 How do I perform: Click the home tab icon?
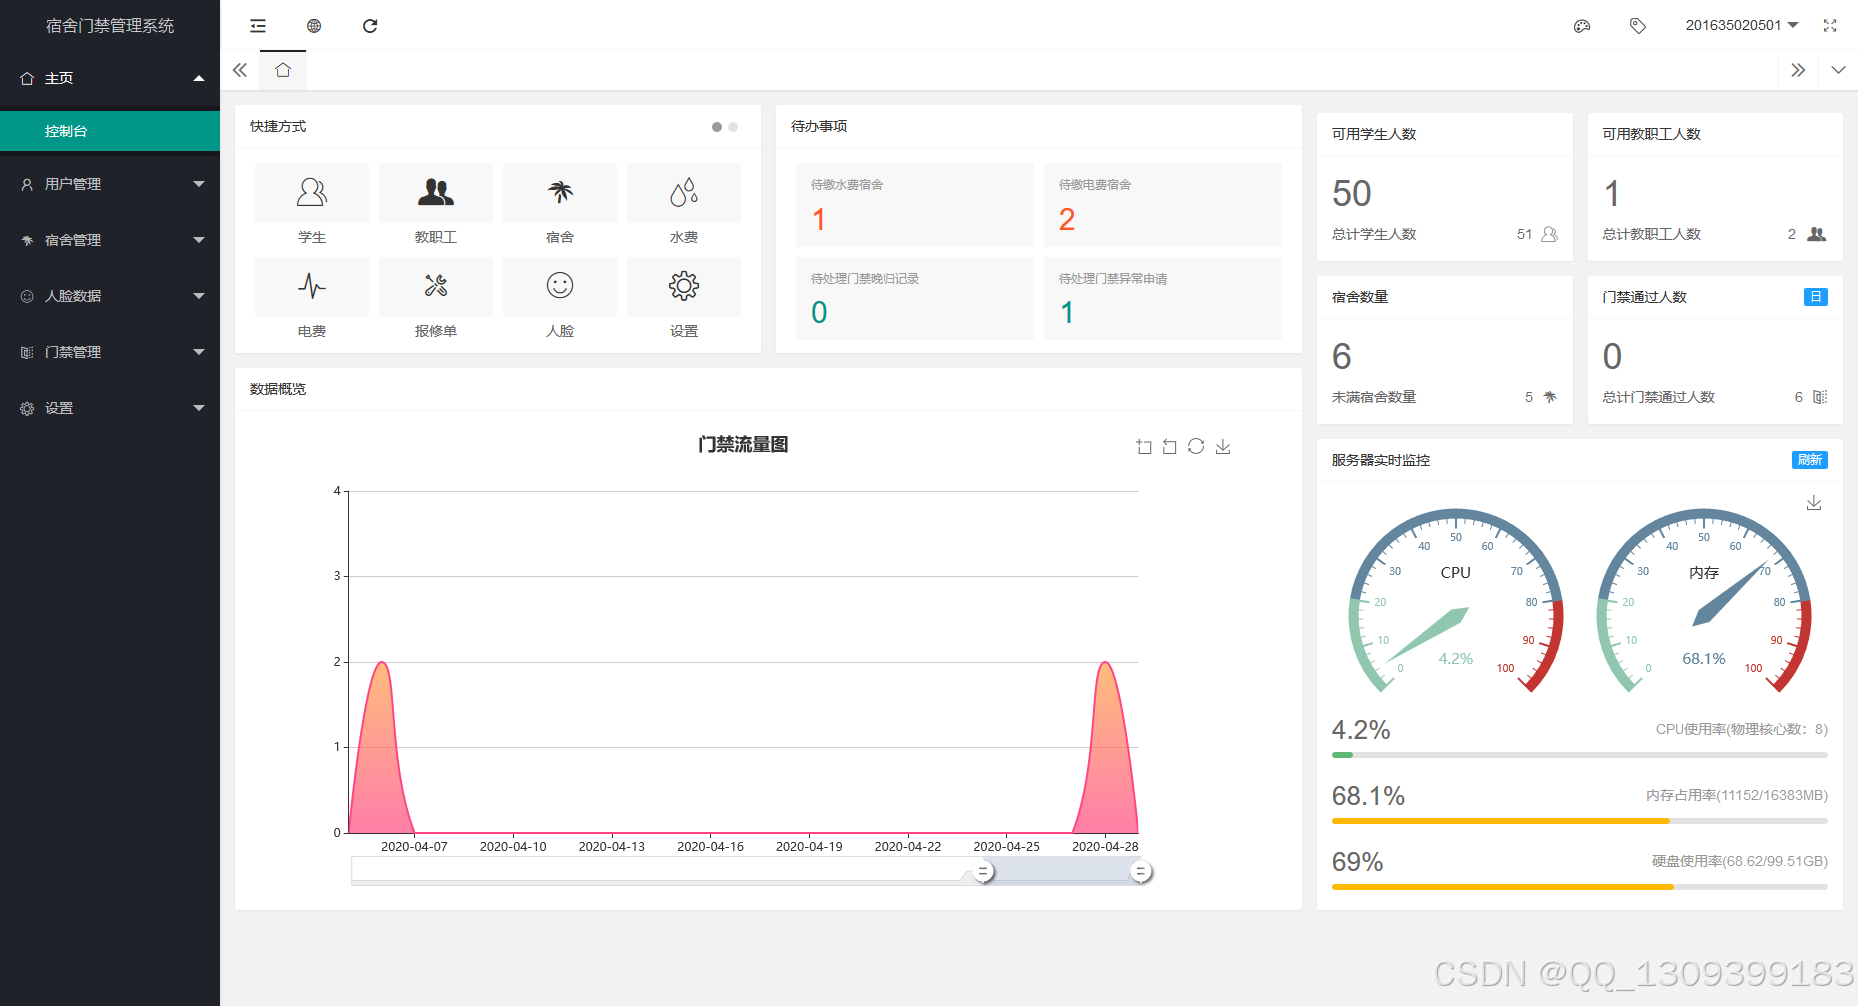283,70
